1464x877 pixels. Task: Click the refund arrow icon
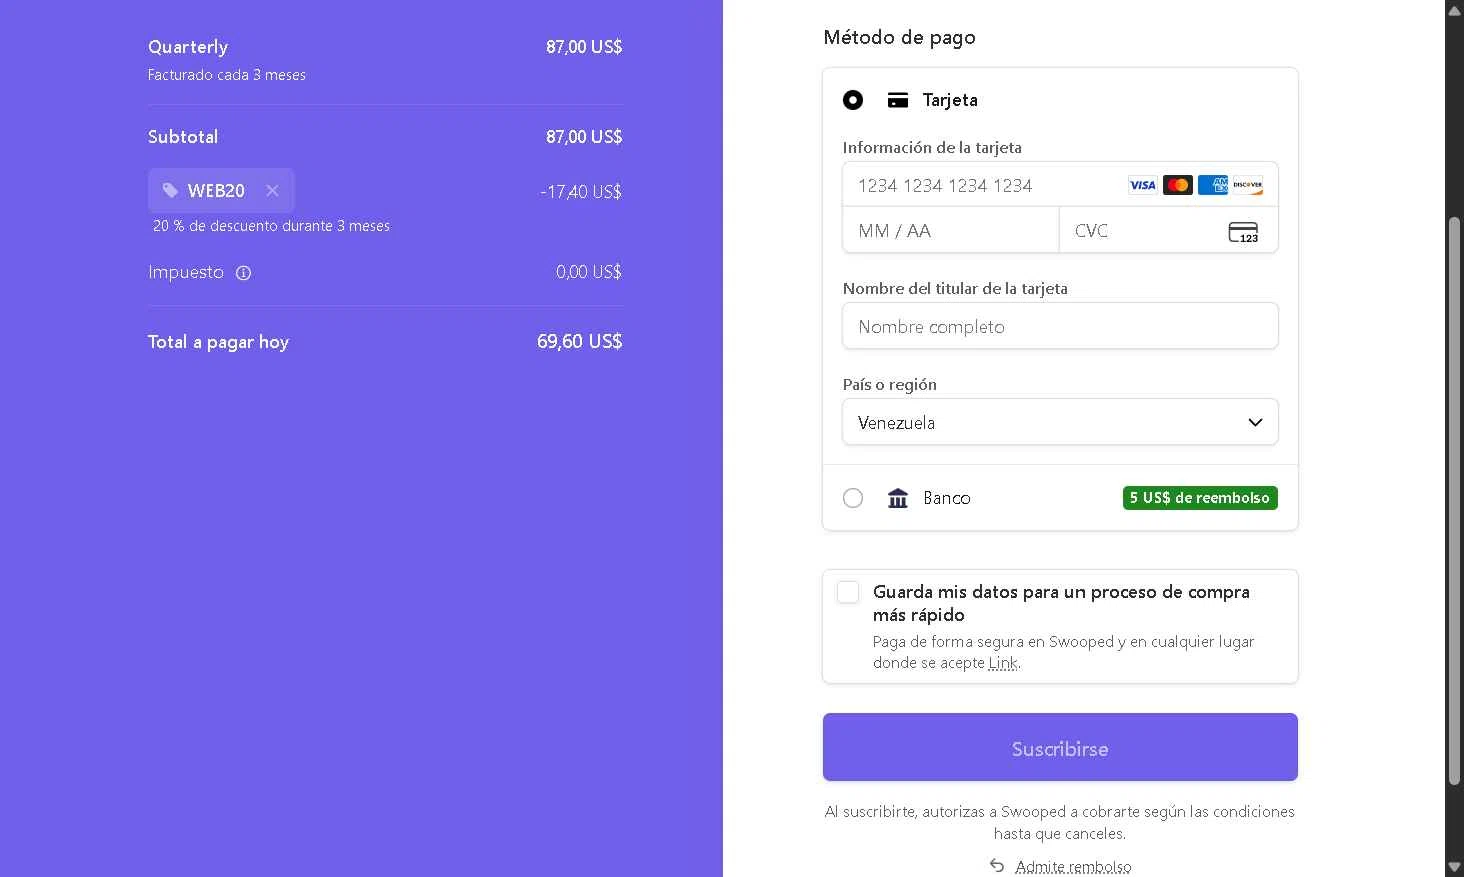point(997,865)
